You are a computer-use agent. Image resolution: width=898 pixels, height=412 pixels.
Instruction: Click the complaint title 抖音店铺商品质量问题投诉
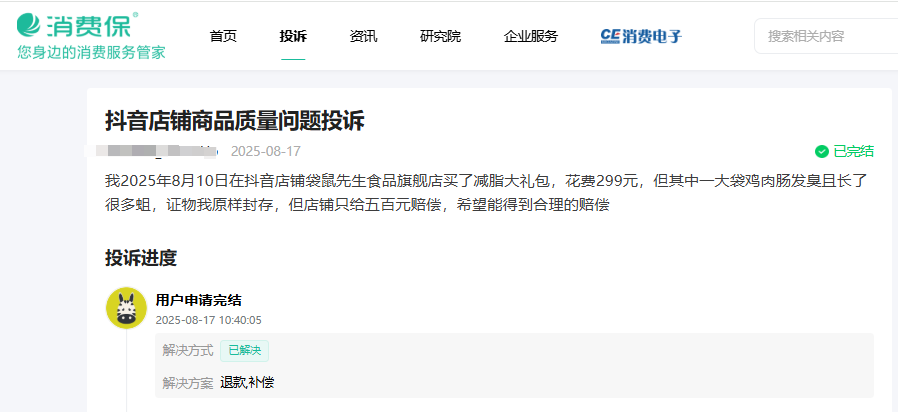235,121
